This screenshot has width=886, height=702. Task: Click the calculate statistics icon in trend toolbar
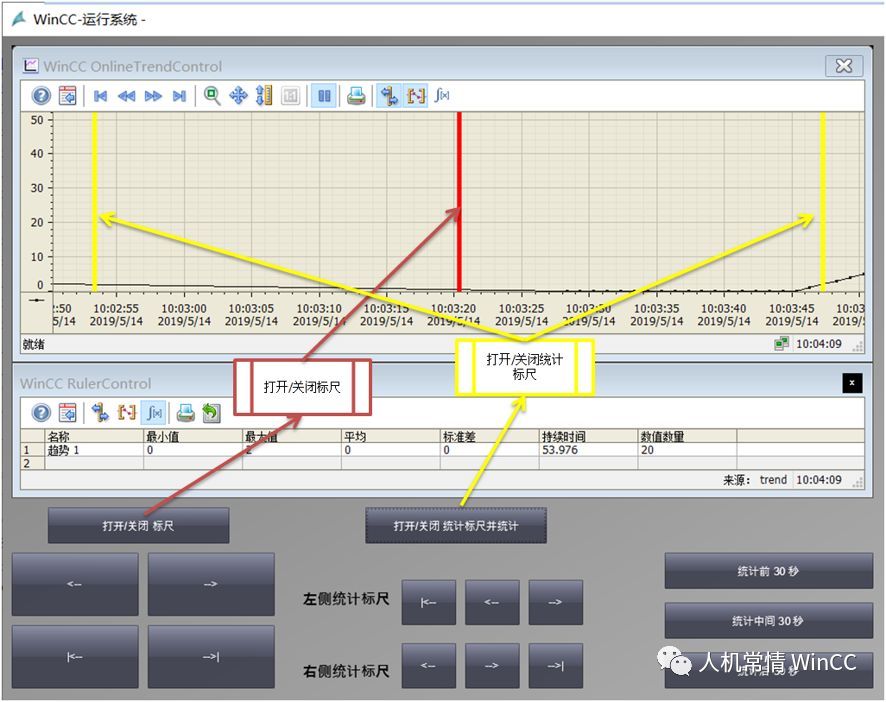click(x=442, y=96)
